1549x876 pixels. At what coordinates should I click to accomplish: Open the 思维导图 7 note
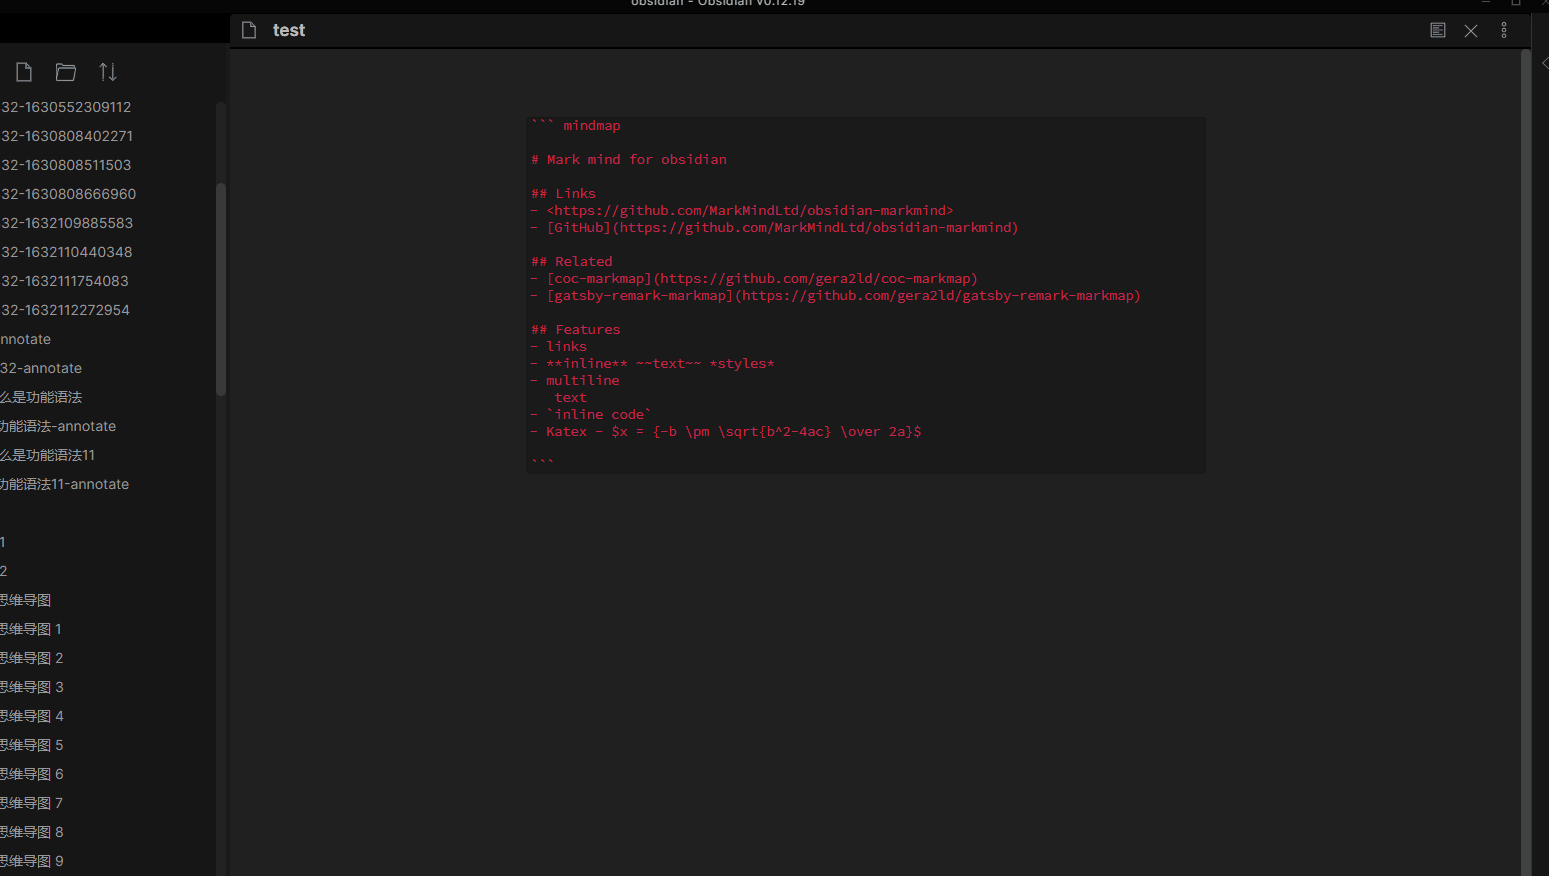[31, 803]
